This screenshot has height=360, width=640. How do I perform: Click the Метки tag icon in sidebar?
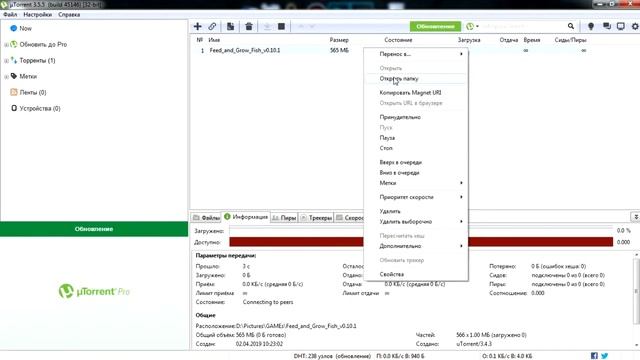pos(13,76)
